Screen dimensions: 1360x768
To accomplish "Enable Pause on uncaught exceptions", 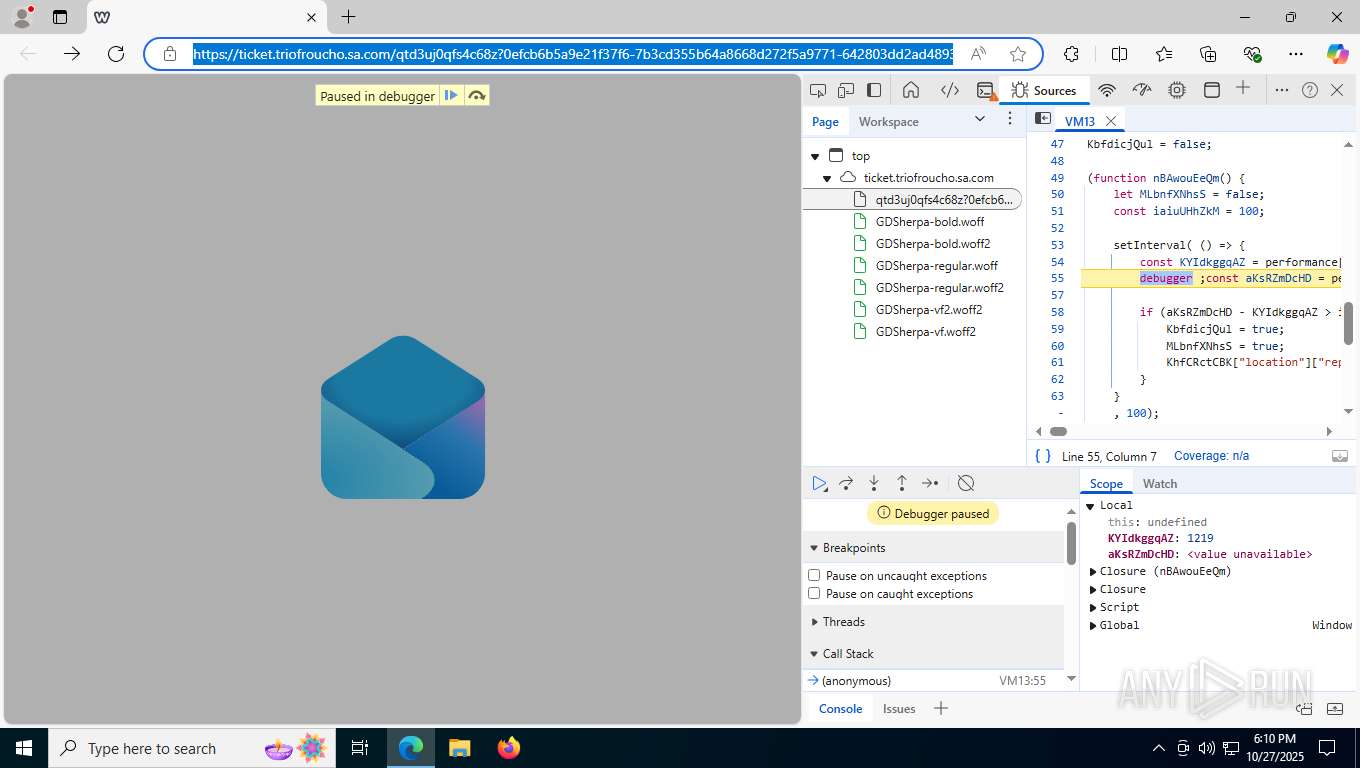I will click(814, 575).
